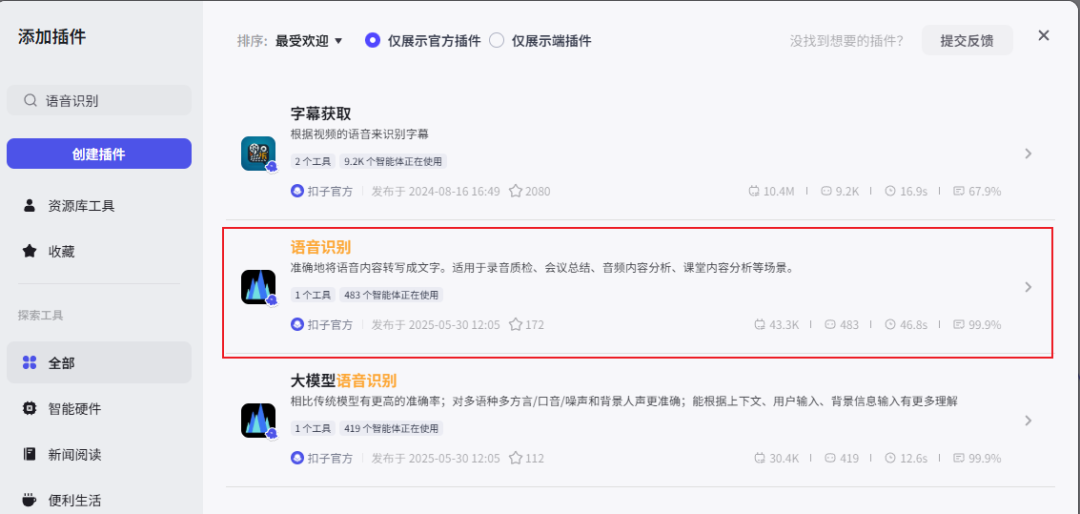This screenshot has height=514, width=1080.
Task: Click the 语音识别 plugin waveform icon
Action: [x=258, y=287]
